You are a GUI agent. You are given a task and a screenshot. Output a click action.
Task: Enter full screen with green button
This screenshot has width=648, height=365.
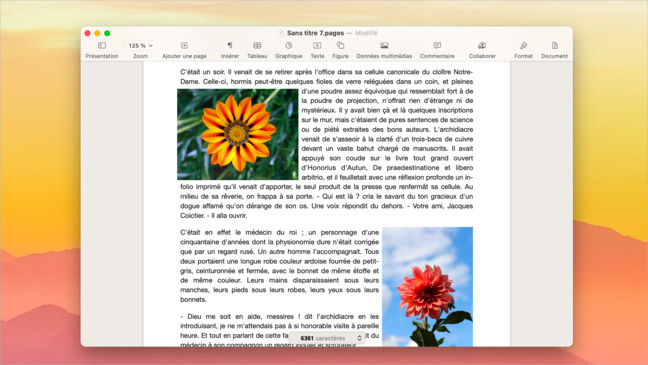click(x=107, y=33)
